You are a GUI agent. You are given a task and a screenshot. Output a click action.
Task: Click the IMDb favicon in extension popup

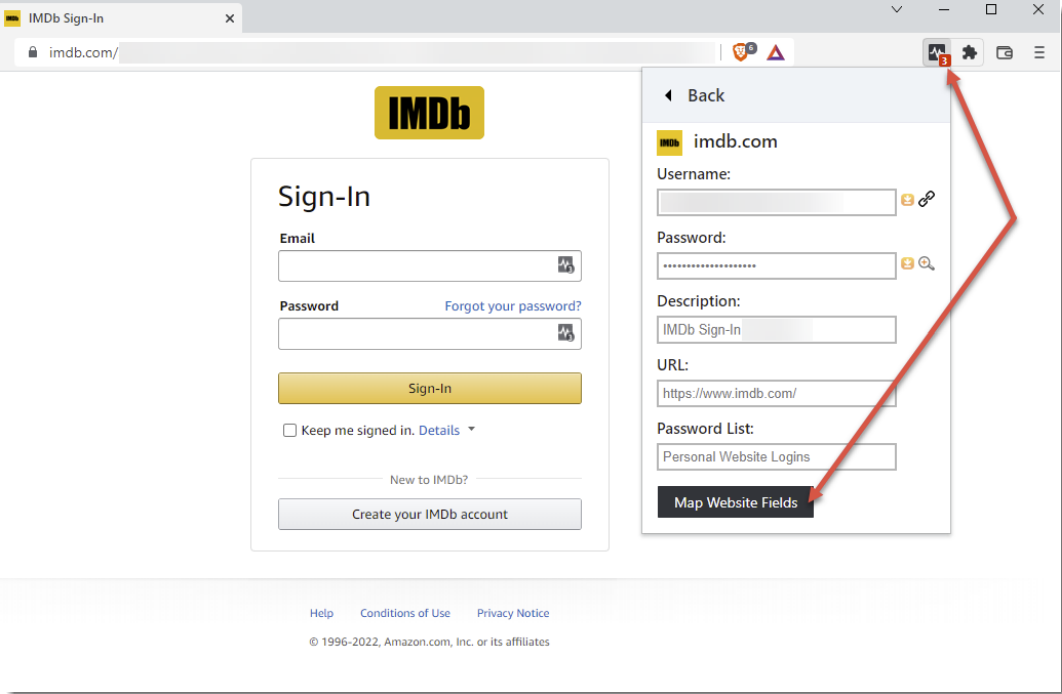point(669,143)
